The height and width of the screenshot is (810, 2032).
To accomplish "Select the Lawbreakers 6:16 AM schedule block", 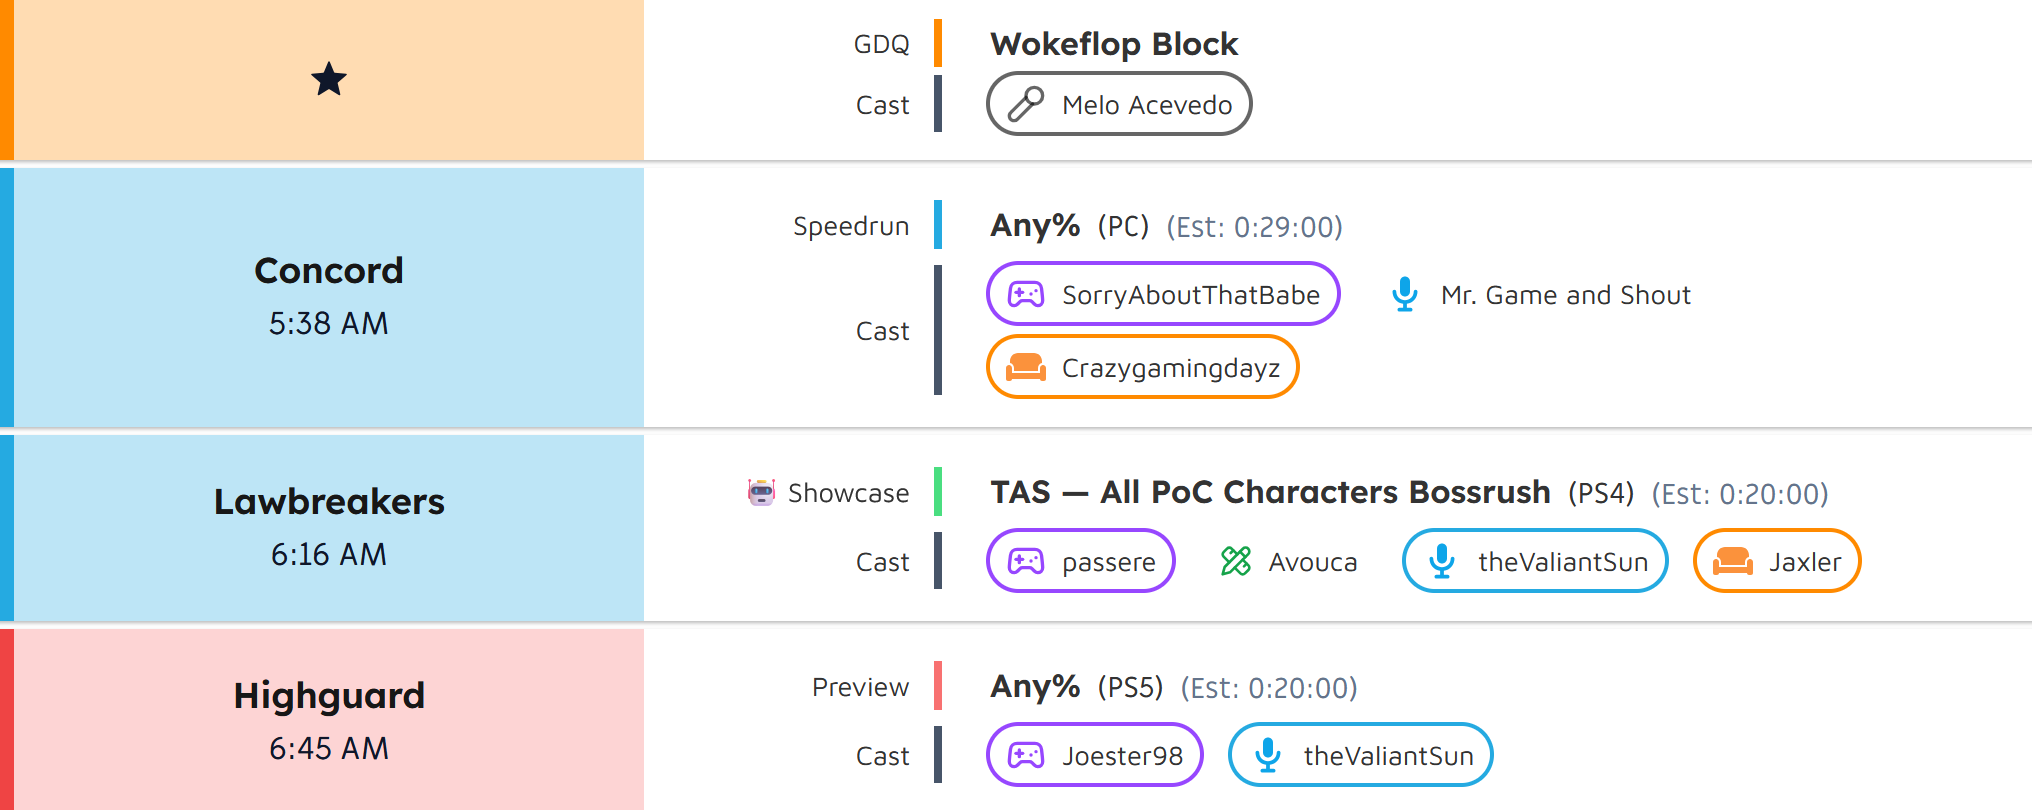I will (328, 527).
